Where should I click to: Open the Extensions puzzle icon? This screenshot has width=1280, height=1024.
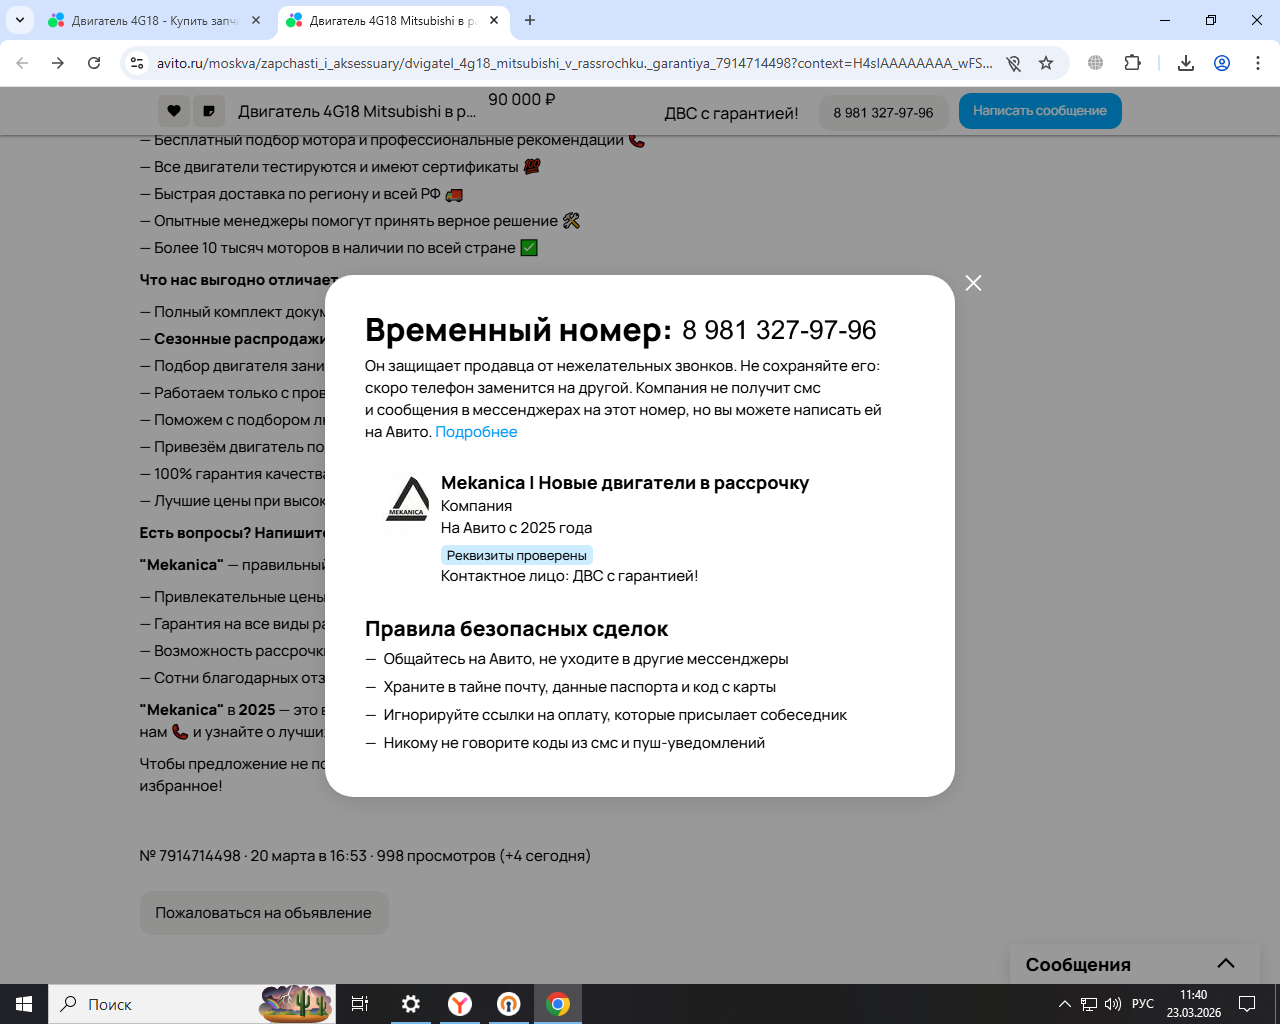coord(1132,63)
